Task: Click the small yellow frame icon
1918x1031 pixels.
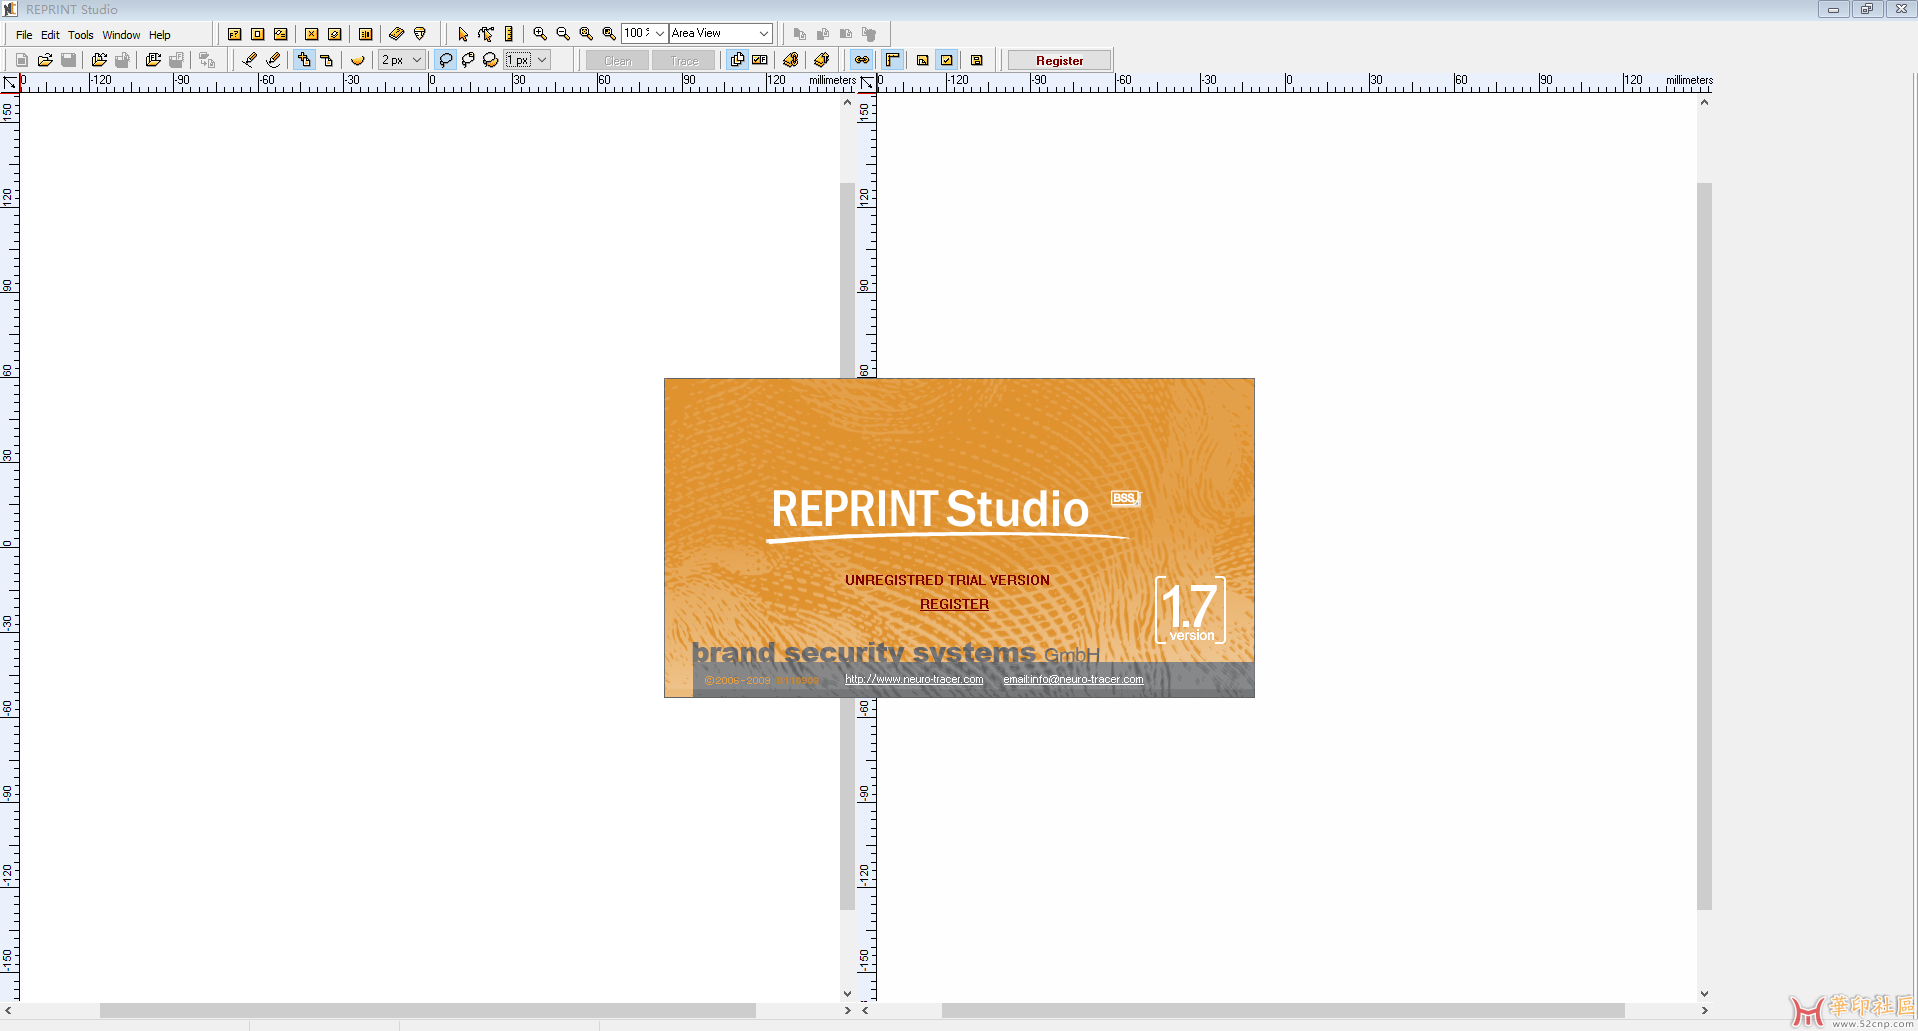Action: [923, 60]
